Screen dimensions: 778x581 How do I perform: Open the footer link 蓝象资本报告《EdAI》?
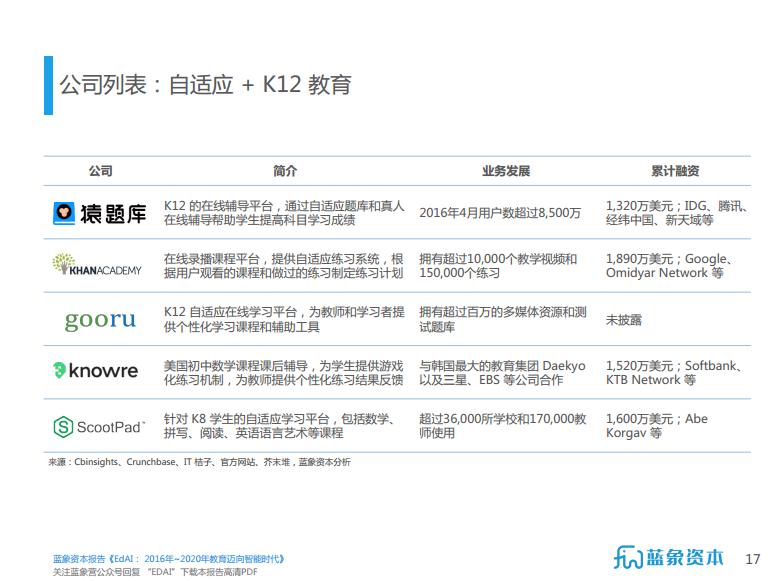[x=169, y=559]
